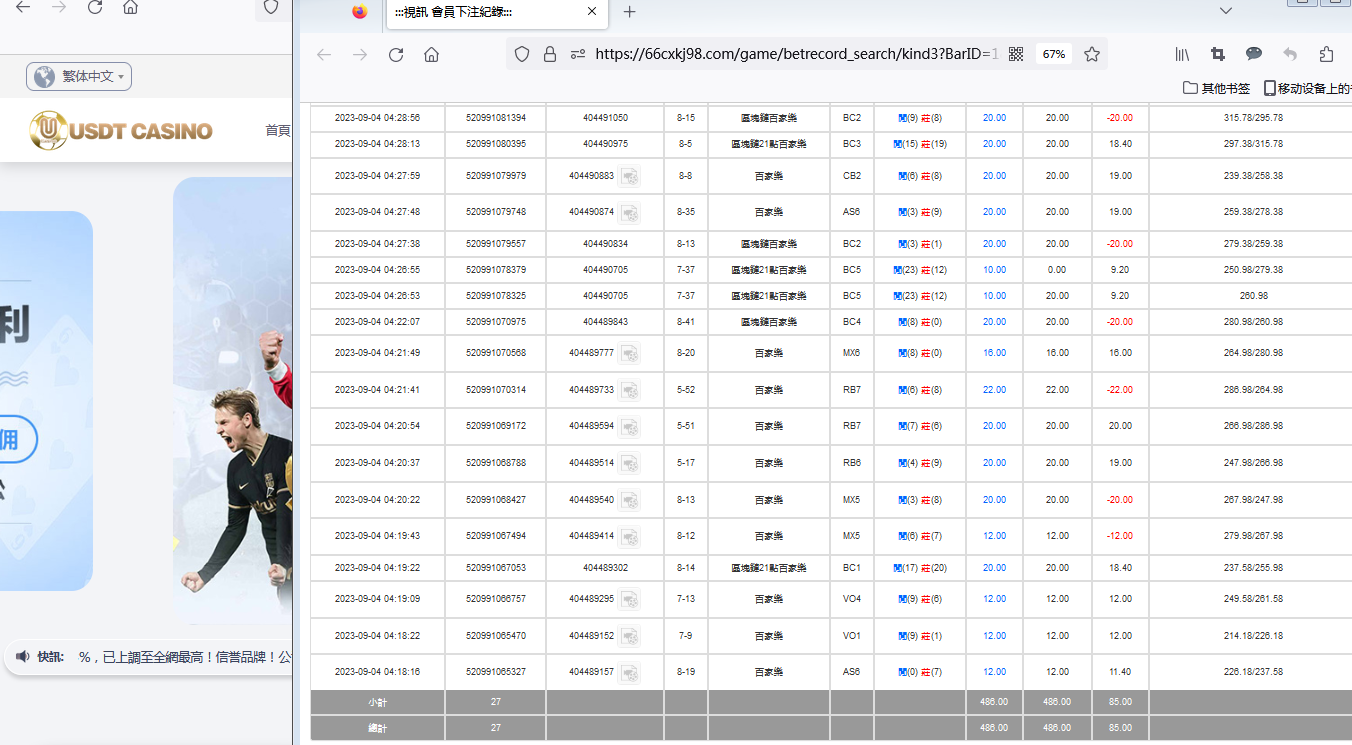The height and width of the screenshot is (745, 1352).
Task: Go back in the front browser window
Action: (324, 54)
